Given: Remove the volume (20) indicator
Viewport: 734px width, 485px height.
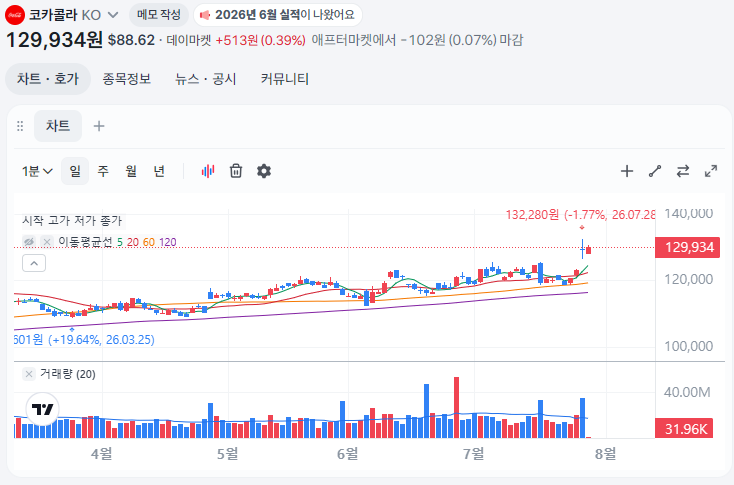Looking at the screenshot, I should click(x=29, y=374).
